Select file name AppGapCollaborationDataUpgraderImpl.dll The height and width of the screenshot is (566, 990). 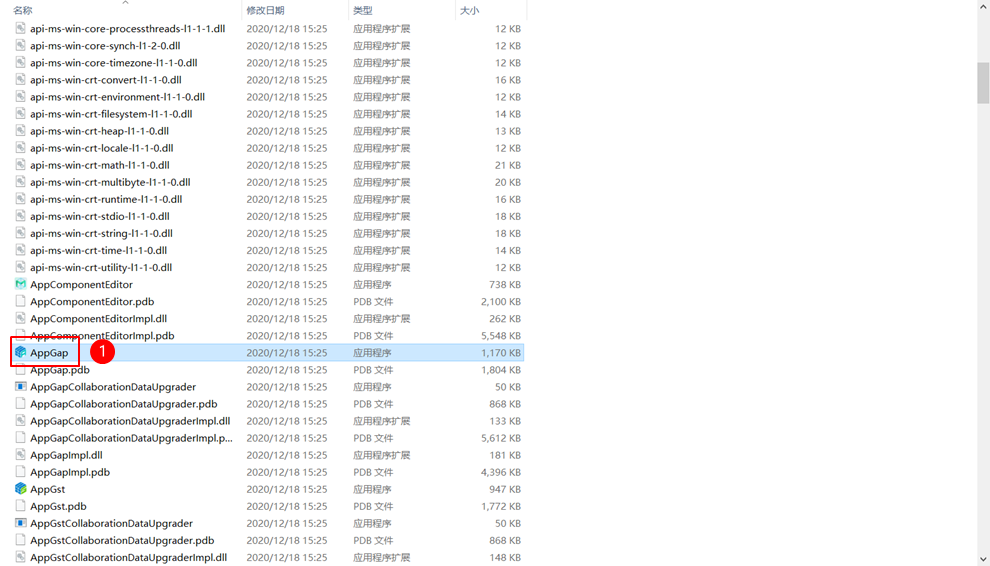click(130, 421)
